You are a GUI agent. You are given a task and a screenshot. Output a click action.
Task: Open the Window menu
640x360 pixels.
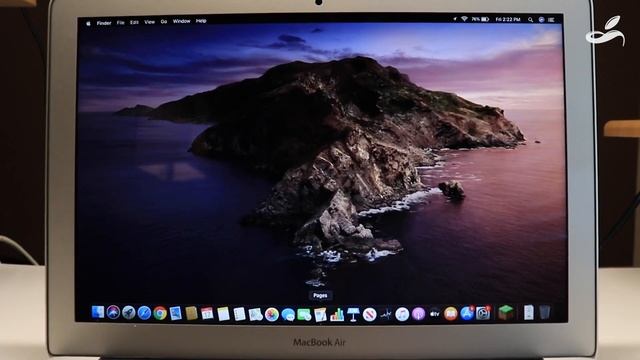pos(181,21)
